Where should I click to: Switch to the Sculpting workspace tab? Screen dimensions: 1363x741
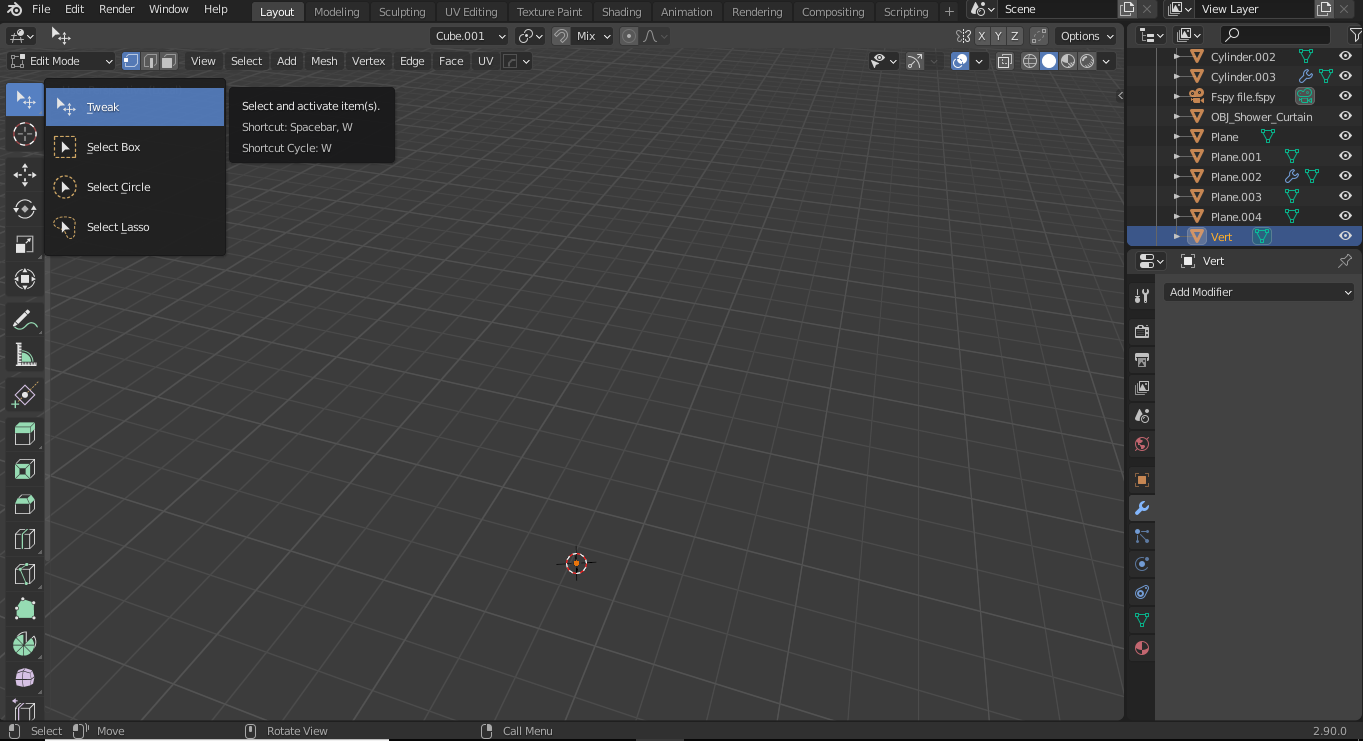(x=402, y=12)
